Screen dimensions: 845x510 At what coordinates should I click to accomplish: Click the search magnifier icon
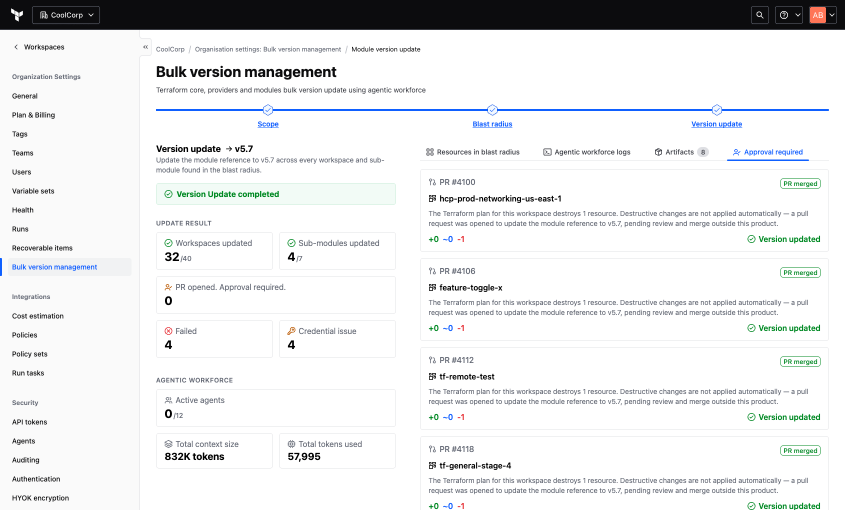pyautogui.click(x=760, y=15)
